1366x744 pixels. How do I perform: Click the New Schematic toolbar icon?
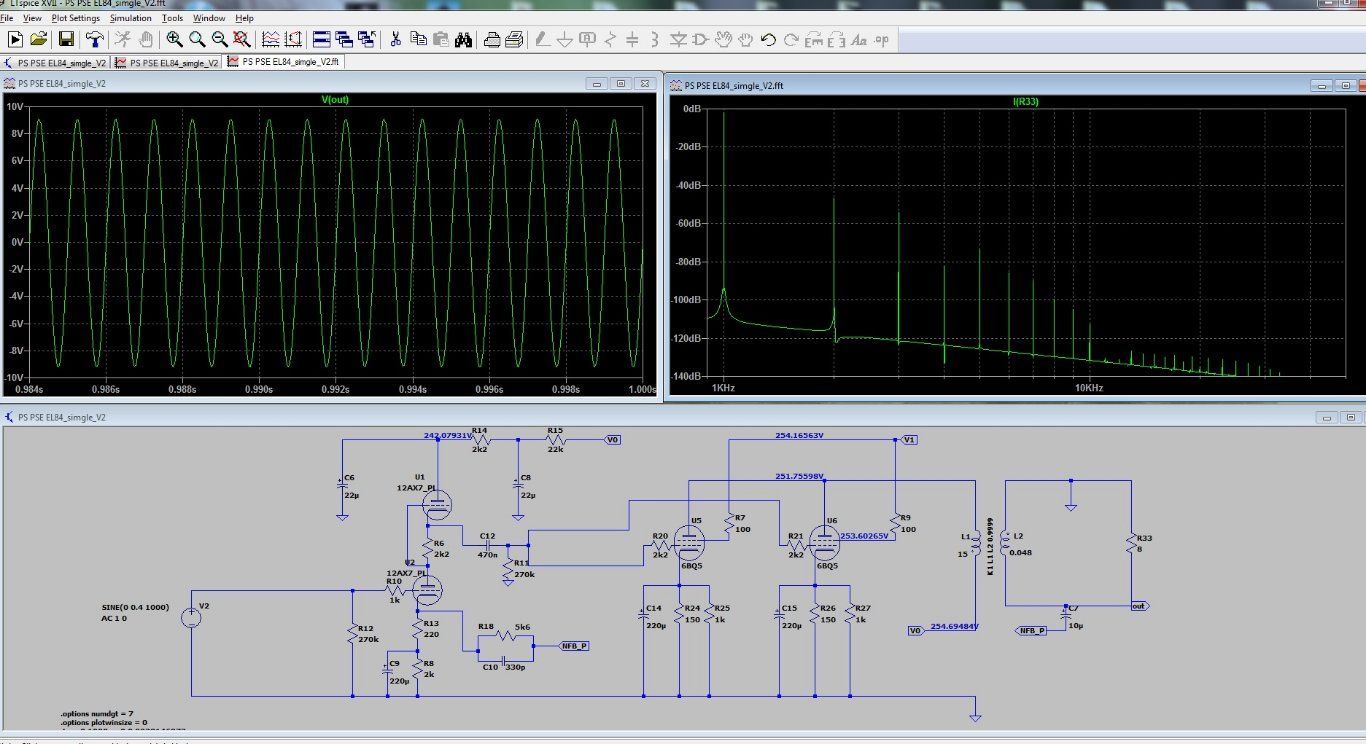coord(15,39)
